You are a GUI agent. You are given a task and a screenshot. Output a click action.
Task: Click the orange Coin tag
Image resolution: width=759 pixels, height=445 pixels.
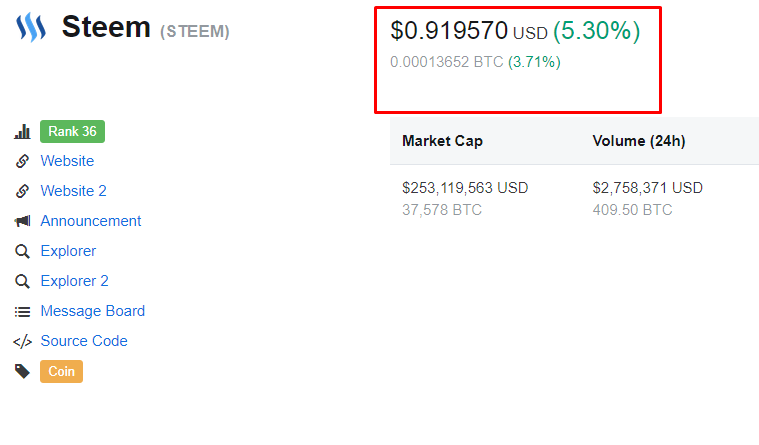click(x=61, y=371)
